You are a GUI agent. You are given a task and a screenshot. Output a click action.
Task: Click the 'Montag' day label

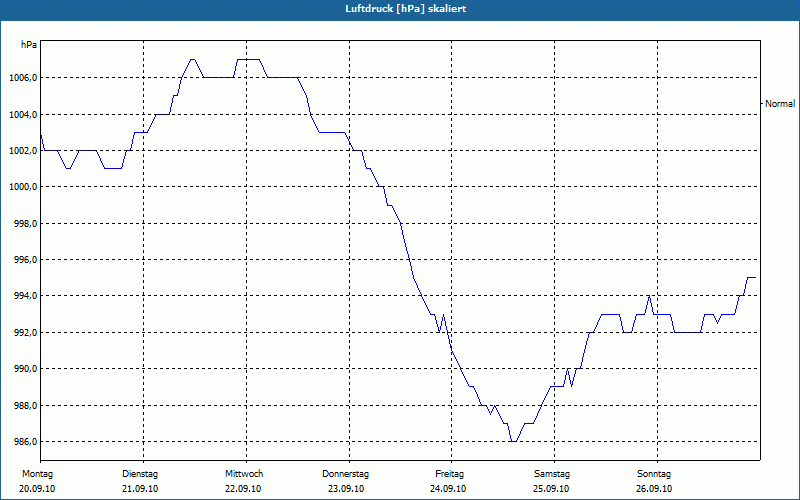coord(37,474)
